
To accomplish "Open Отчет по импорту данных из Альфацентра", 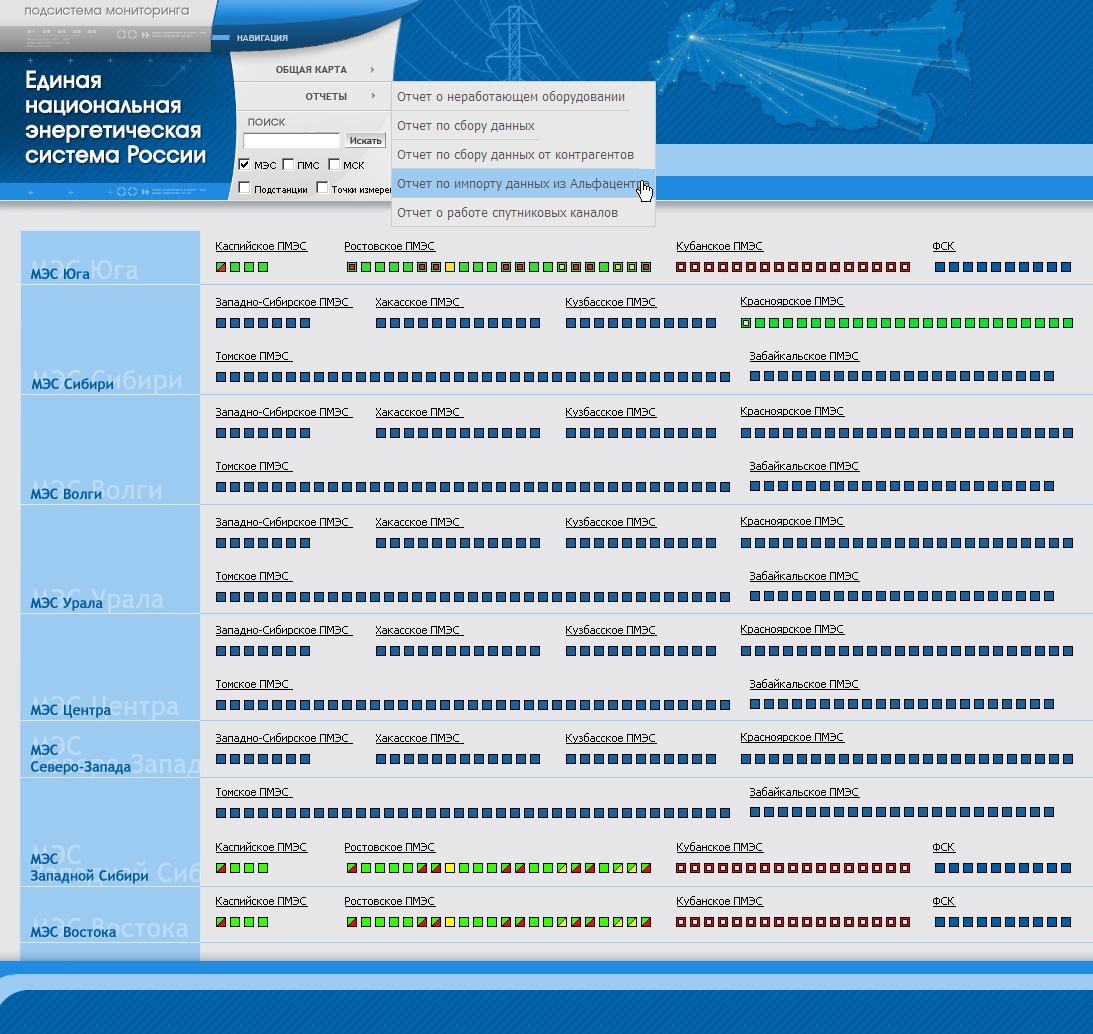I will [x=523, y=184].
